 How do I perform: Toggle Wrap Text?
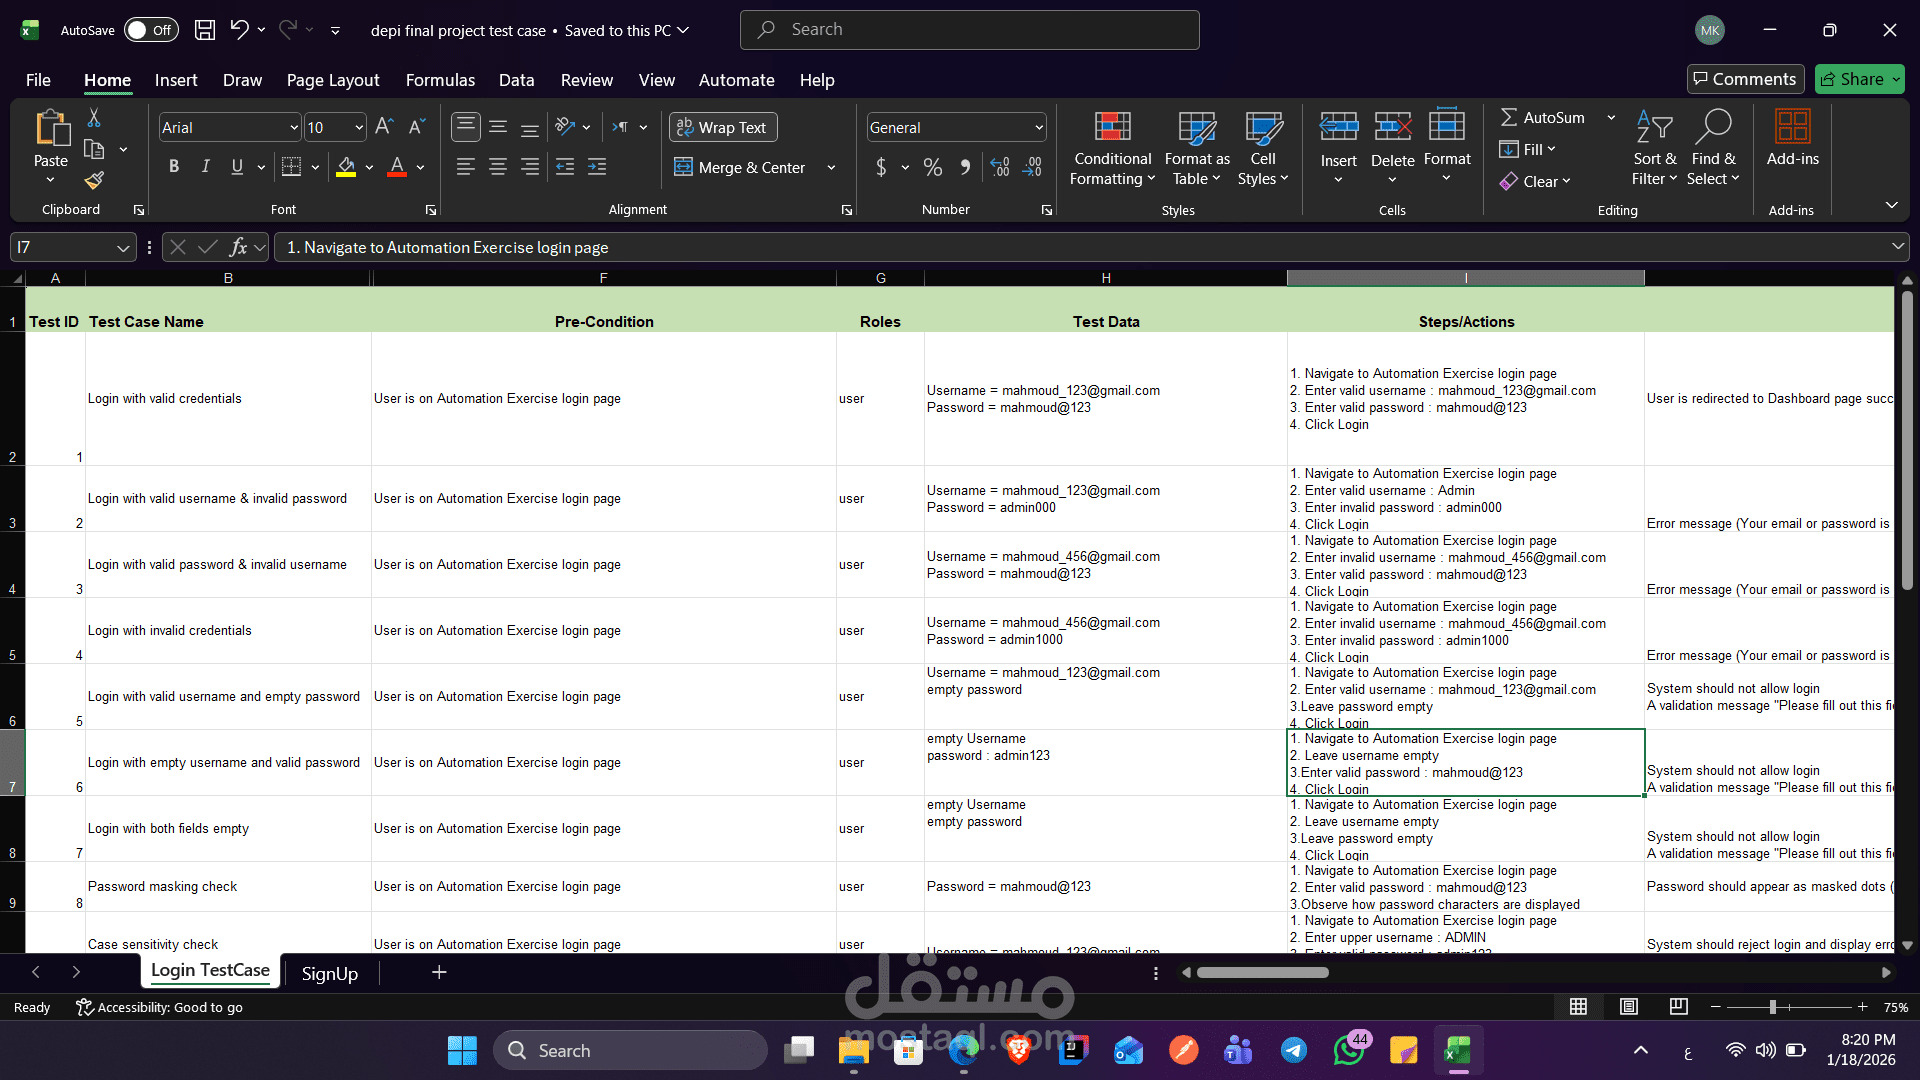722,127
